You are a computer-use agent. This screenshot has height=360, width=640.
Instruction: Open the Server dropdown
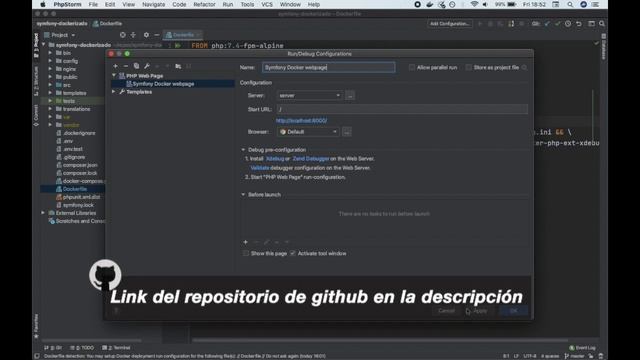309,96
